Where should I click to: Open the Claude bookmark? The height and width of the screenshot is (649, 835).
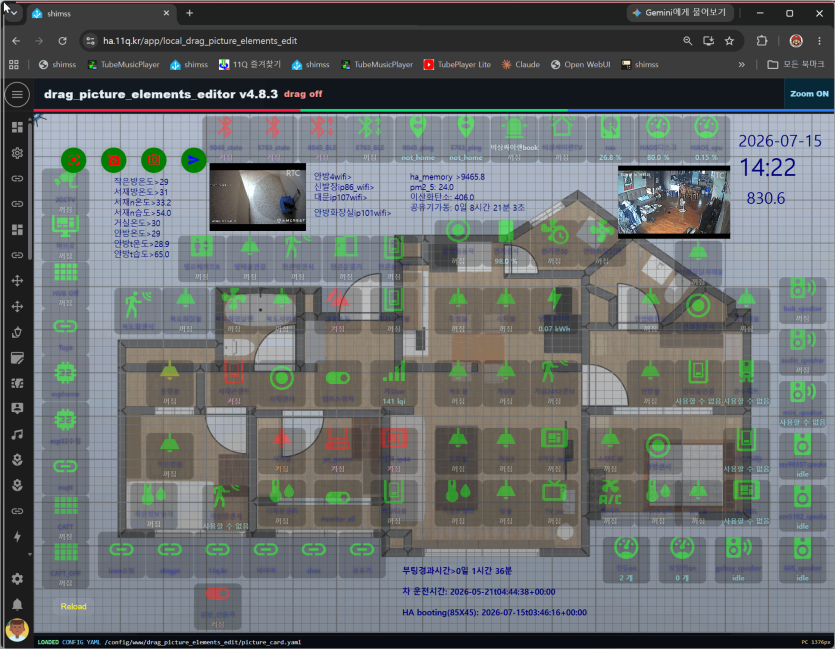[x=521, y=64]
